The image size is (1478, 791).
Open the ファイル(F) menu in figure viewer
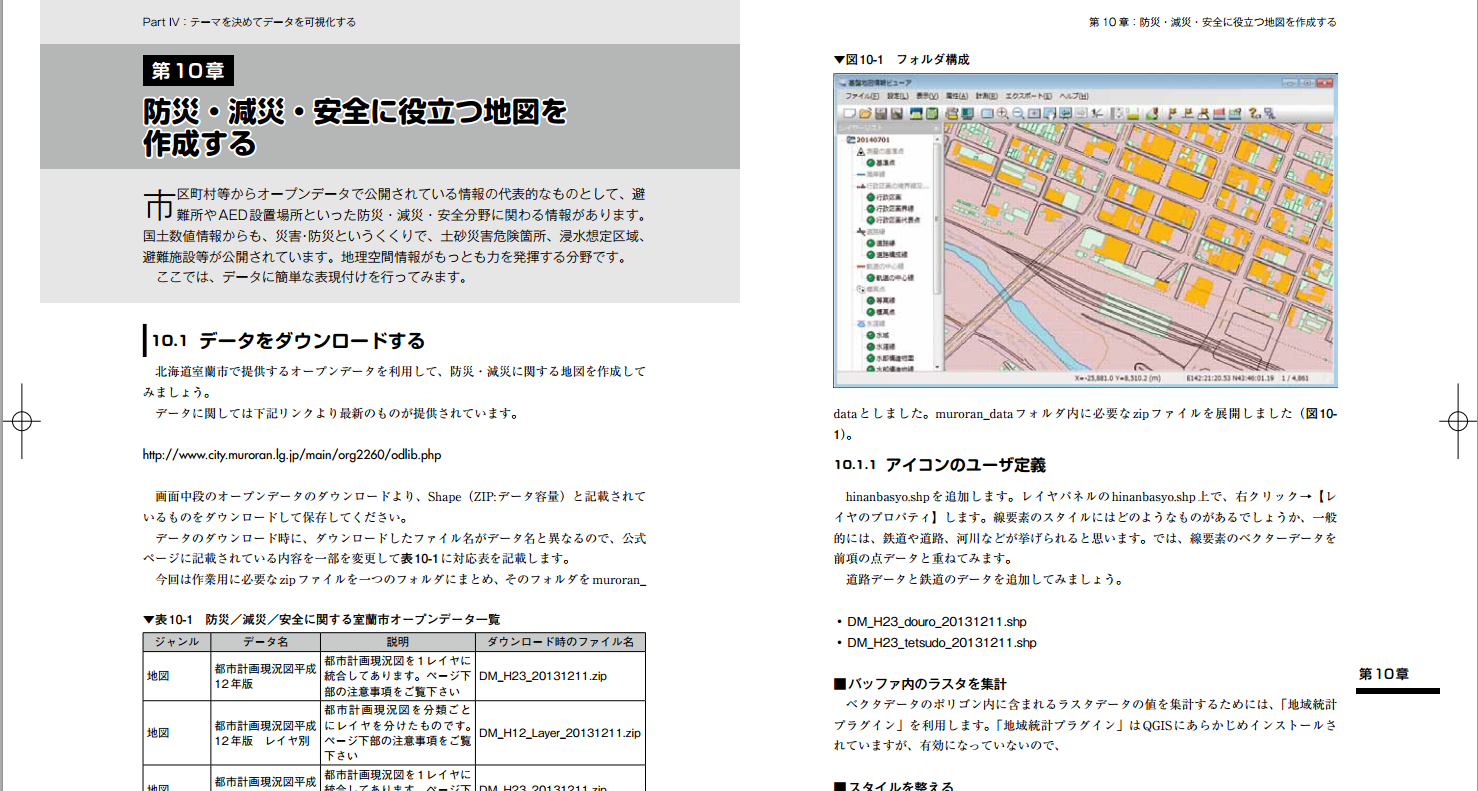pos(862,96)
